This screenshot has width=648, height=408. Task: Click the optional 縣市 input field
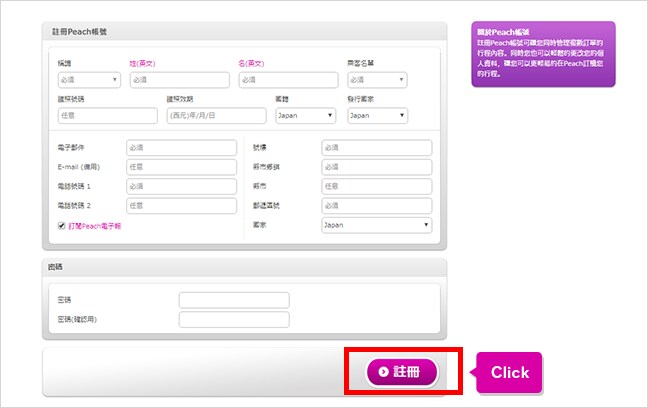click(377, 186)
